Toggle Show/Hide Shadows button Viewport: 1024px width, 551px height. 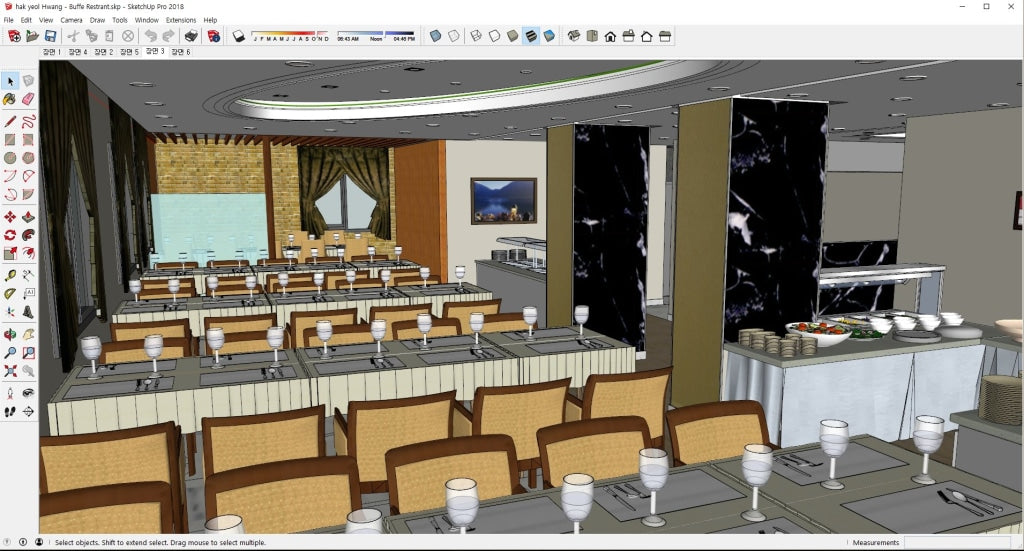pos(238,37)
